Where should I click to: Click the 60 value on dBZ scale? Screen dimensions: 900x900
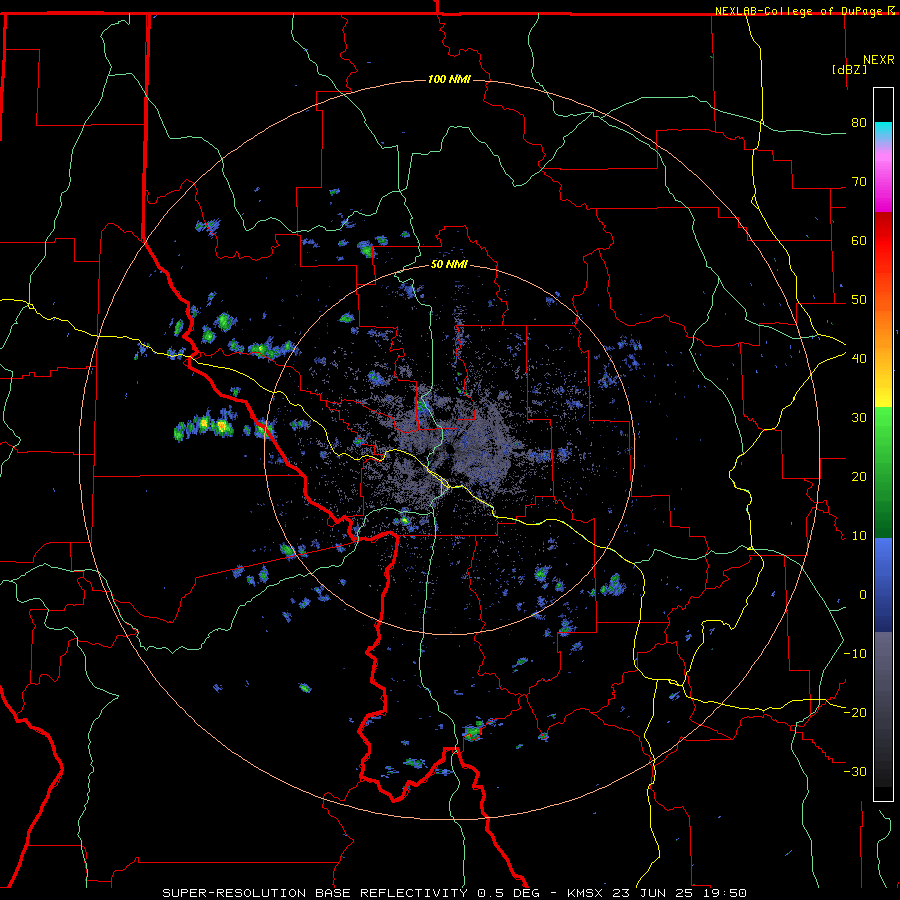coord(859,240)
